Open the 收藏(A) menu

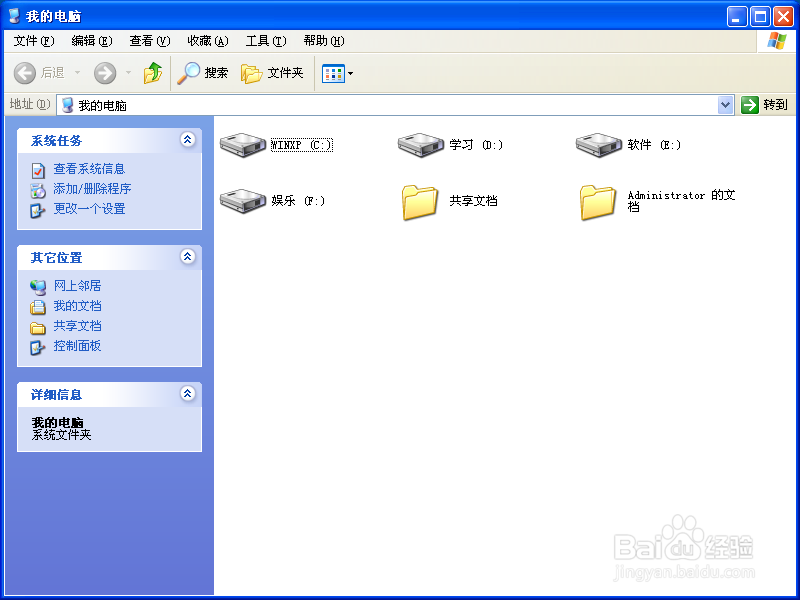(x=208, y=41)
